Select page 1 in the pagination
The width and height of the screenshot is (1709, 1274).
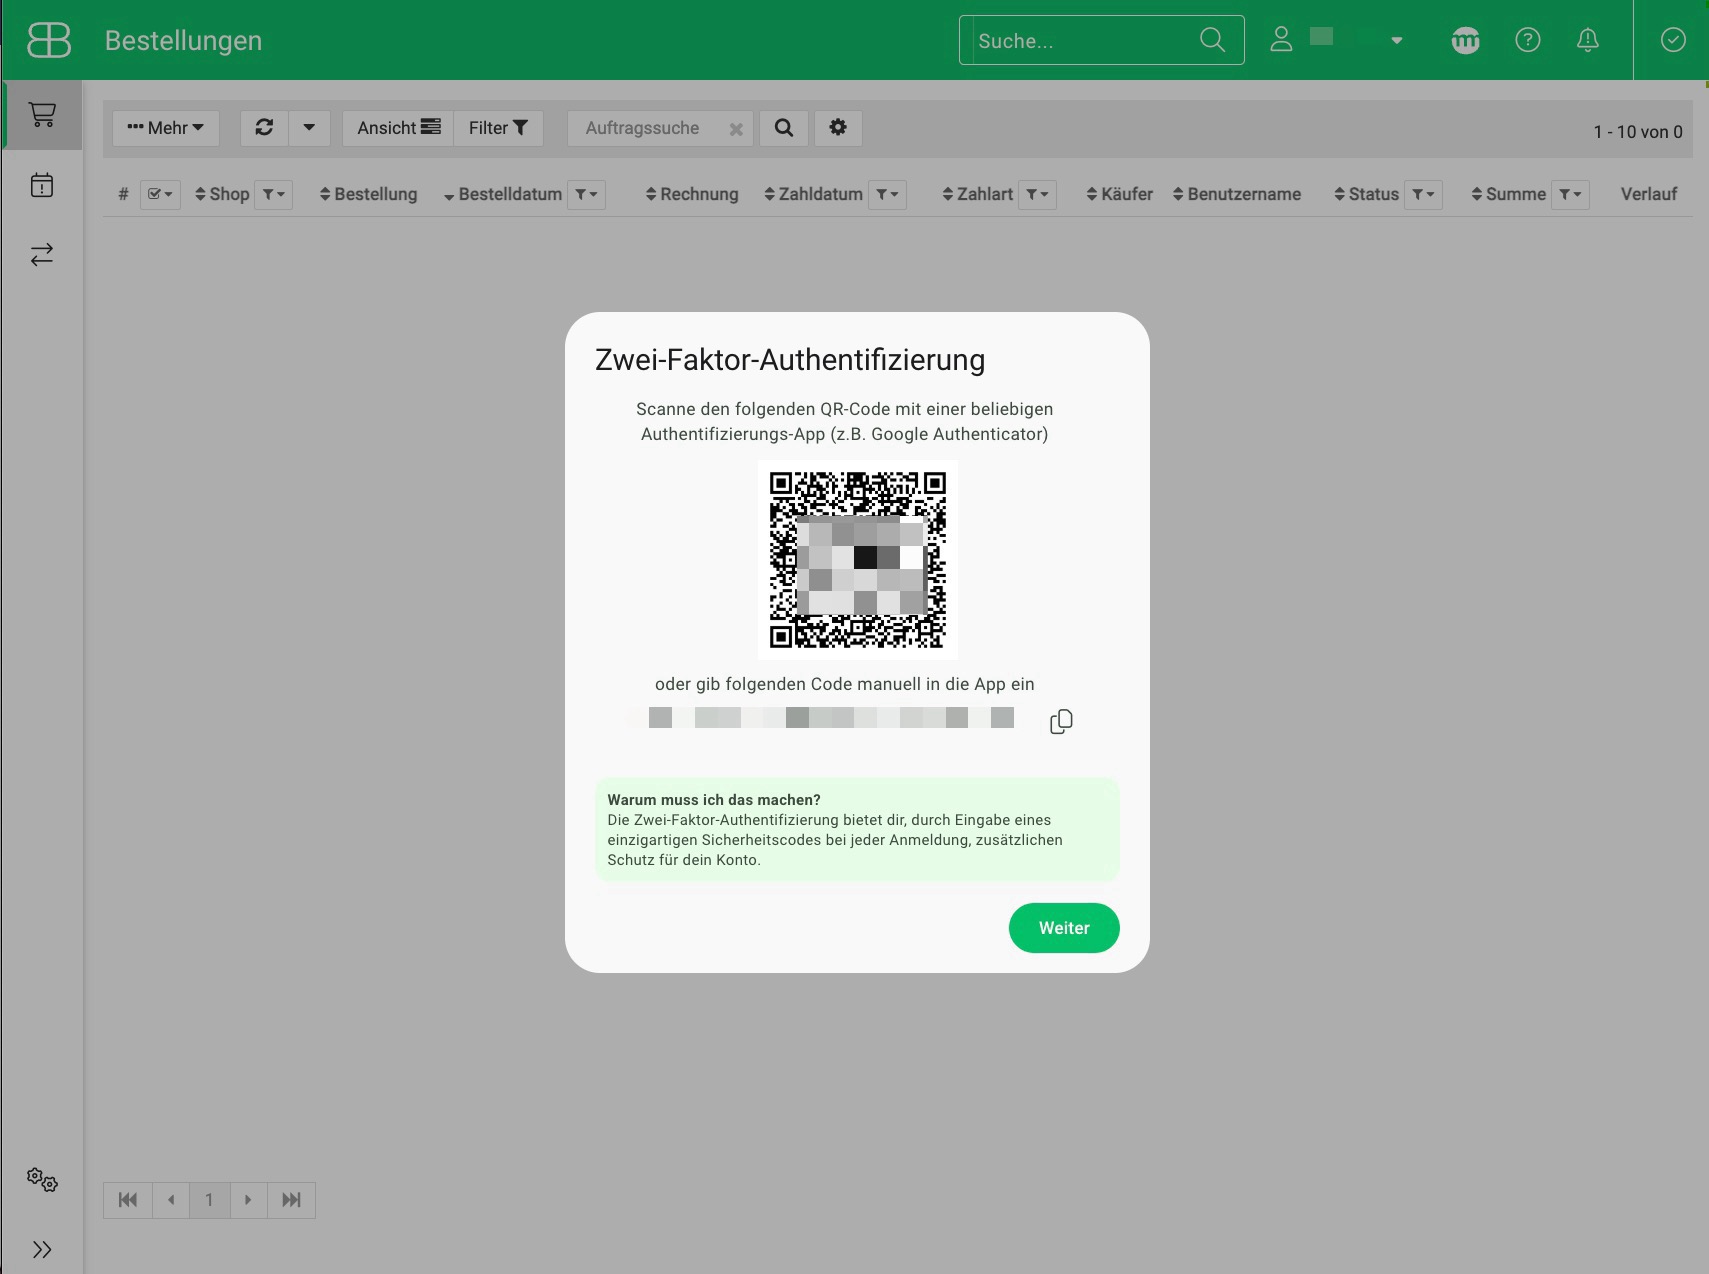click(209, 1200)
